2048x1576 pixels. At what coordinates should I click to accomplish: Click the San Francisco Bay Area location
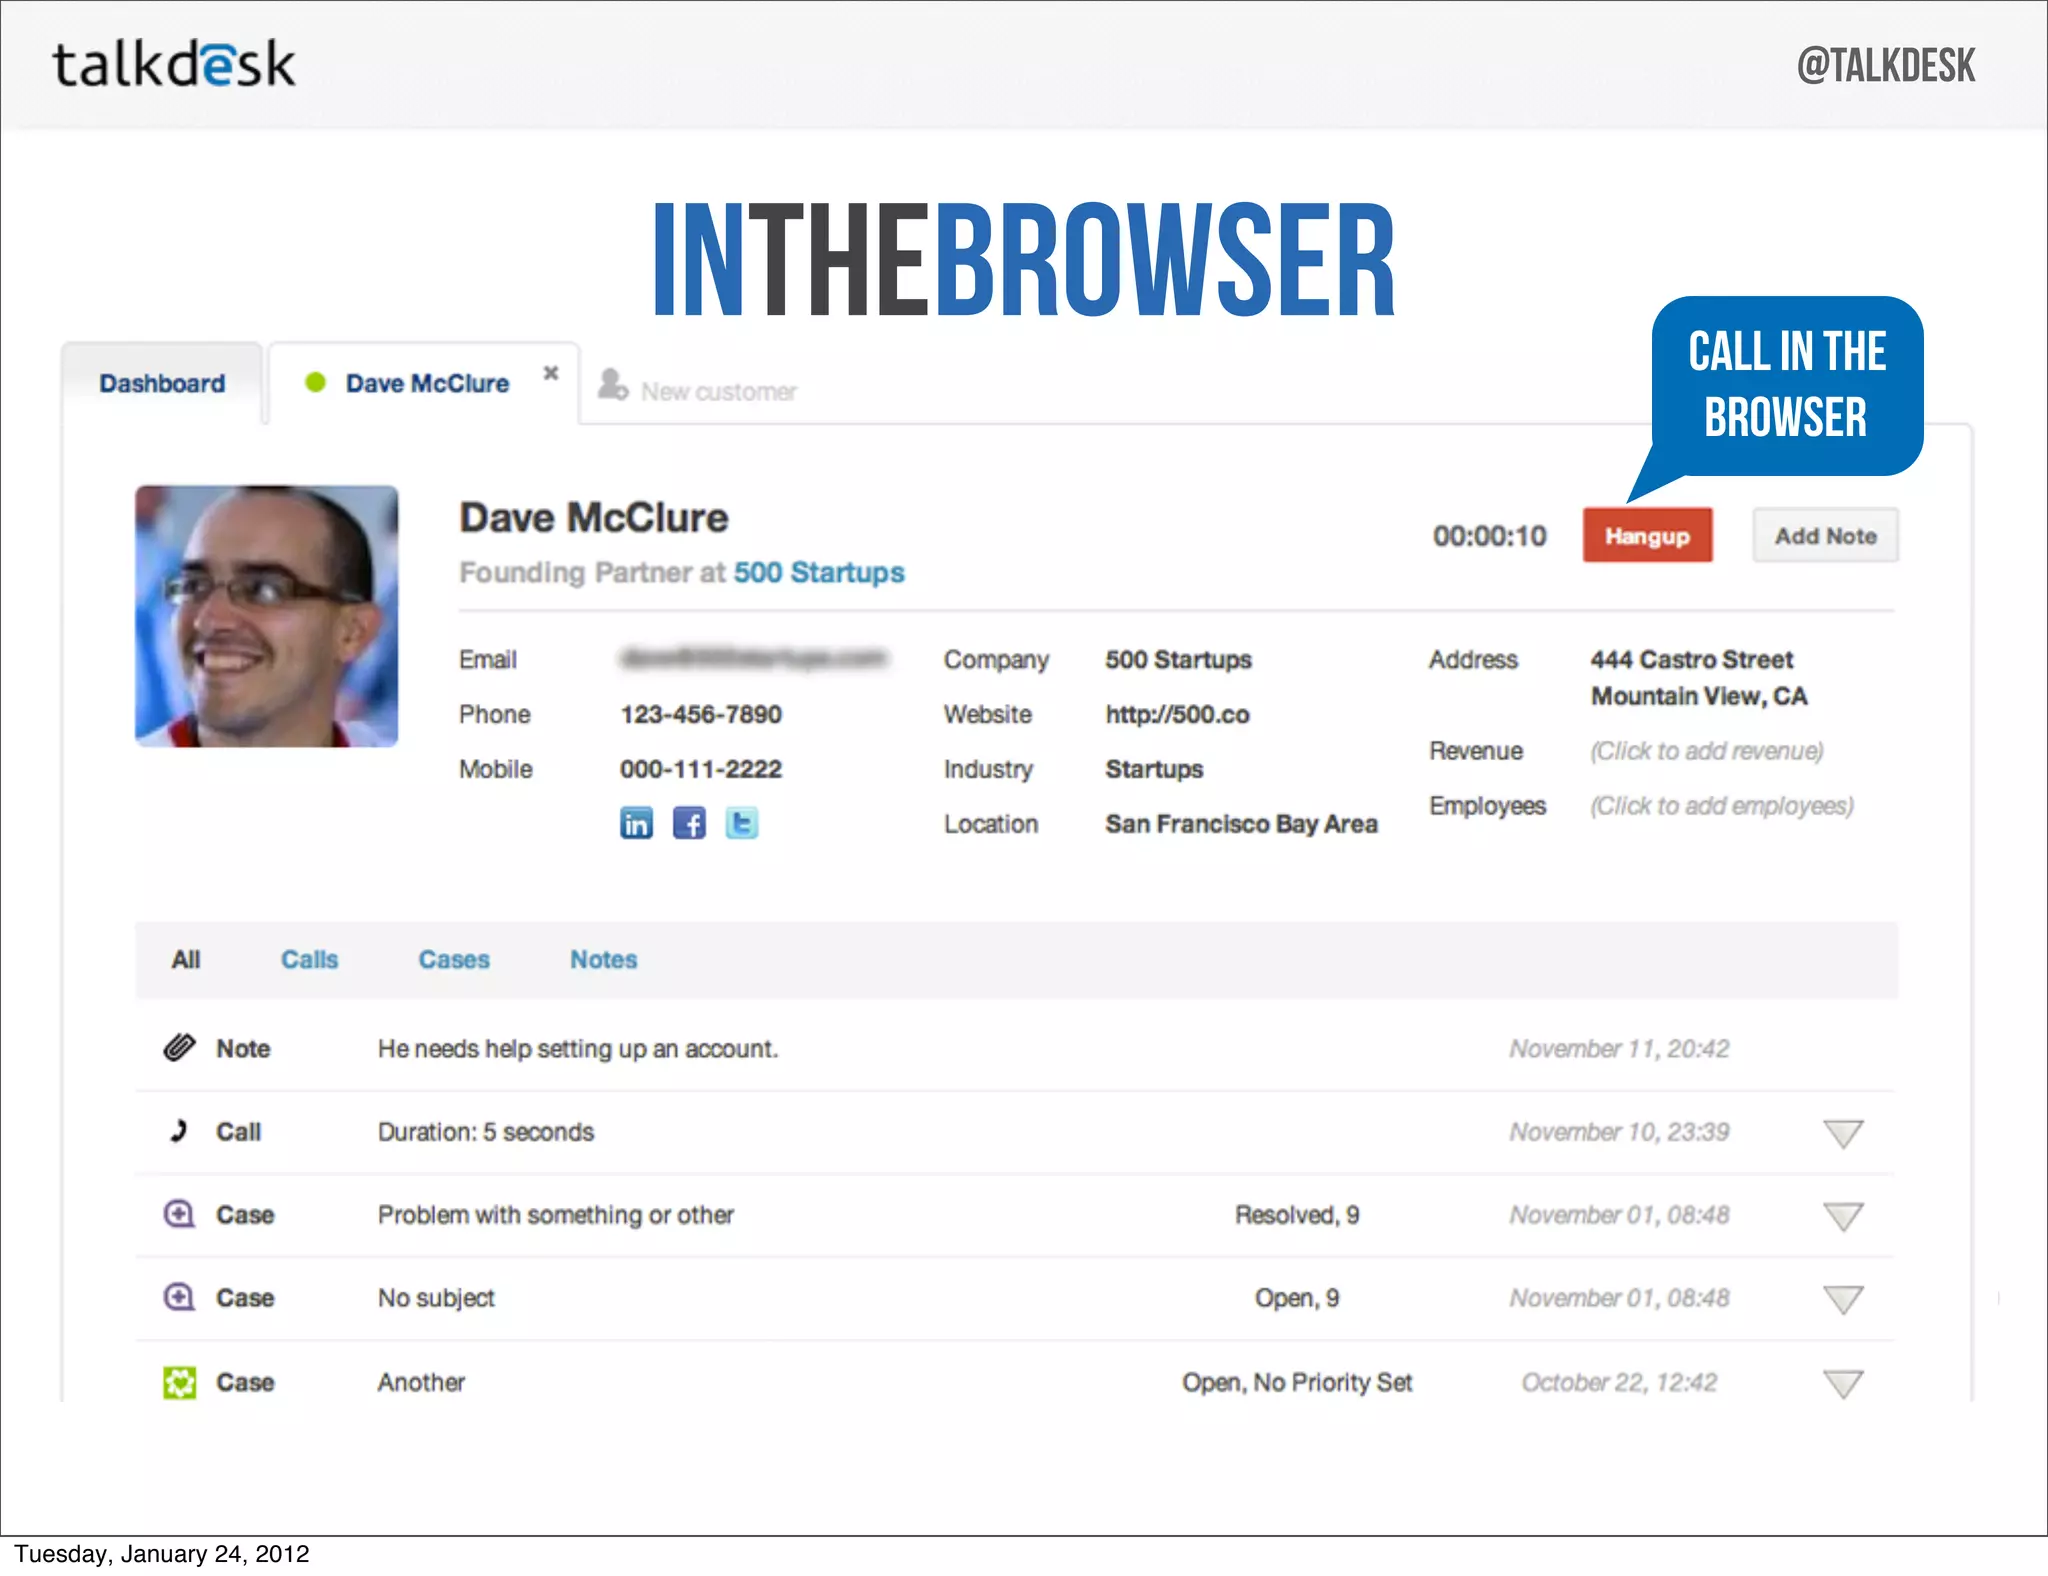tap(1241, 823)
